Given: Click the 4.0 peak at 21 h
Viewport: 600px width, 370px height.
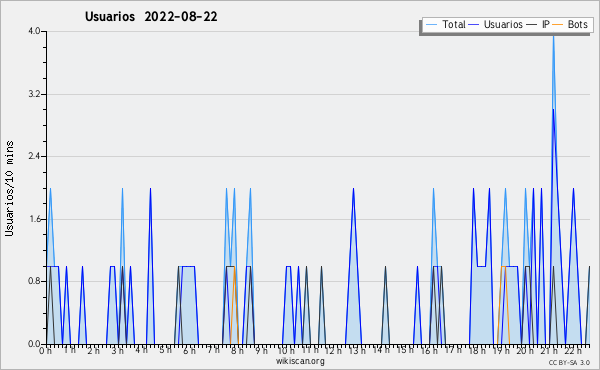Looking at the screenshot, I should [553, 34].
